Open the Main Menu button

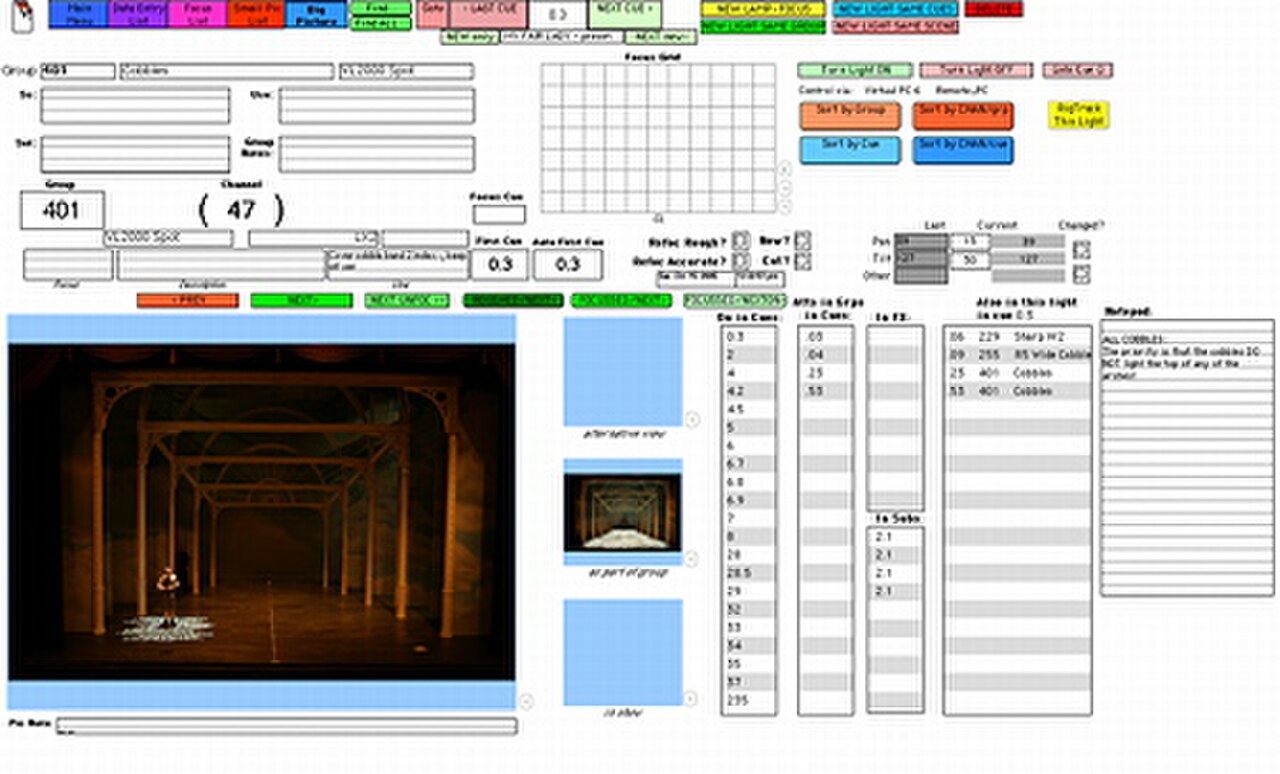click(78, 13)
